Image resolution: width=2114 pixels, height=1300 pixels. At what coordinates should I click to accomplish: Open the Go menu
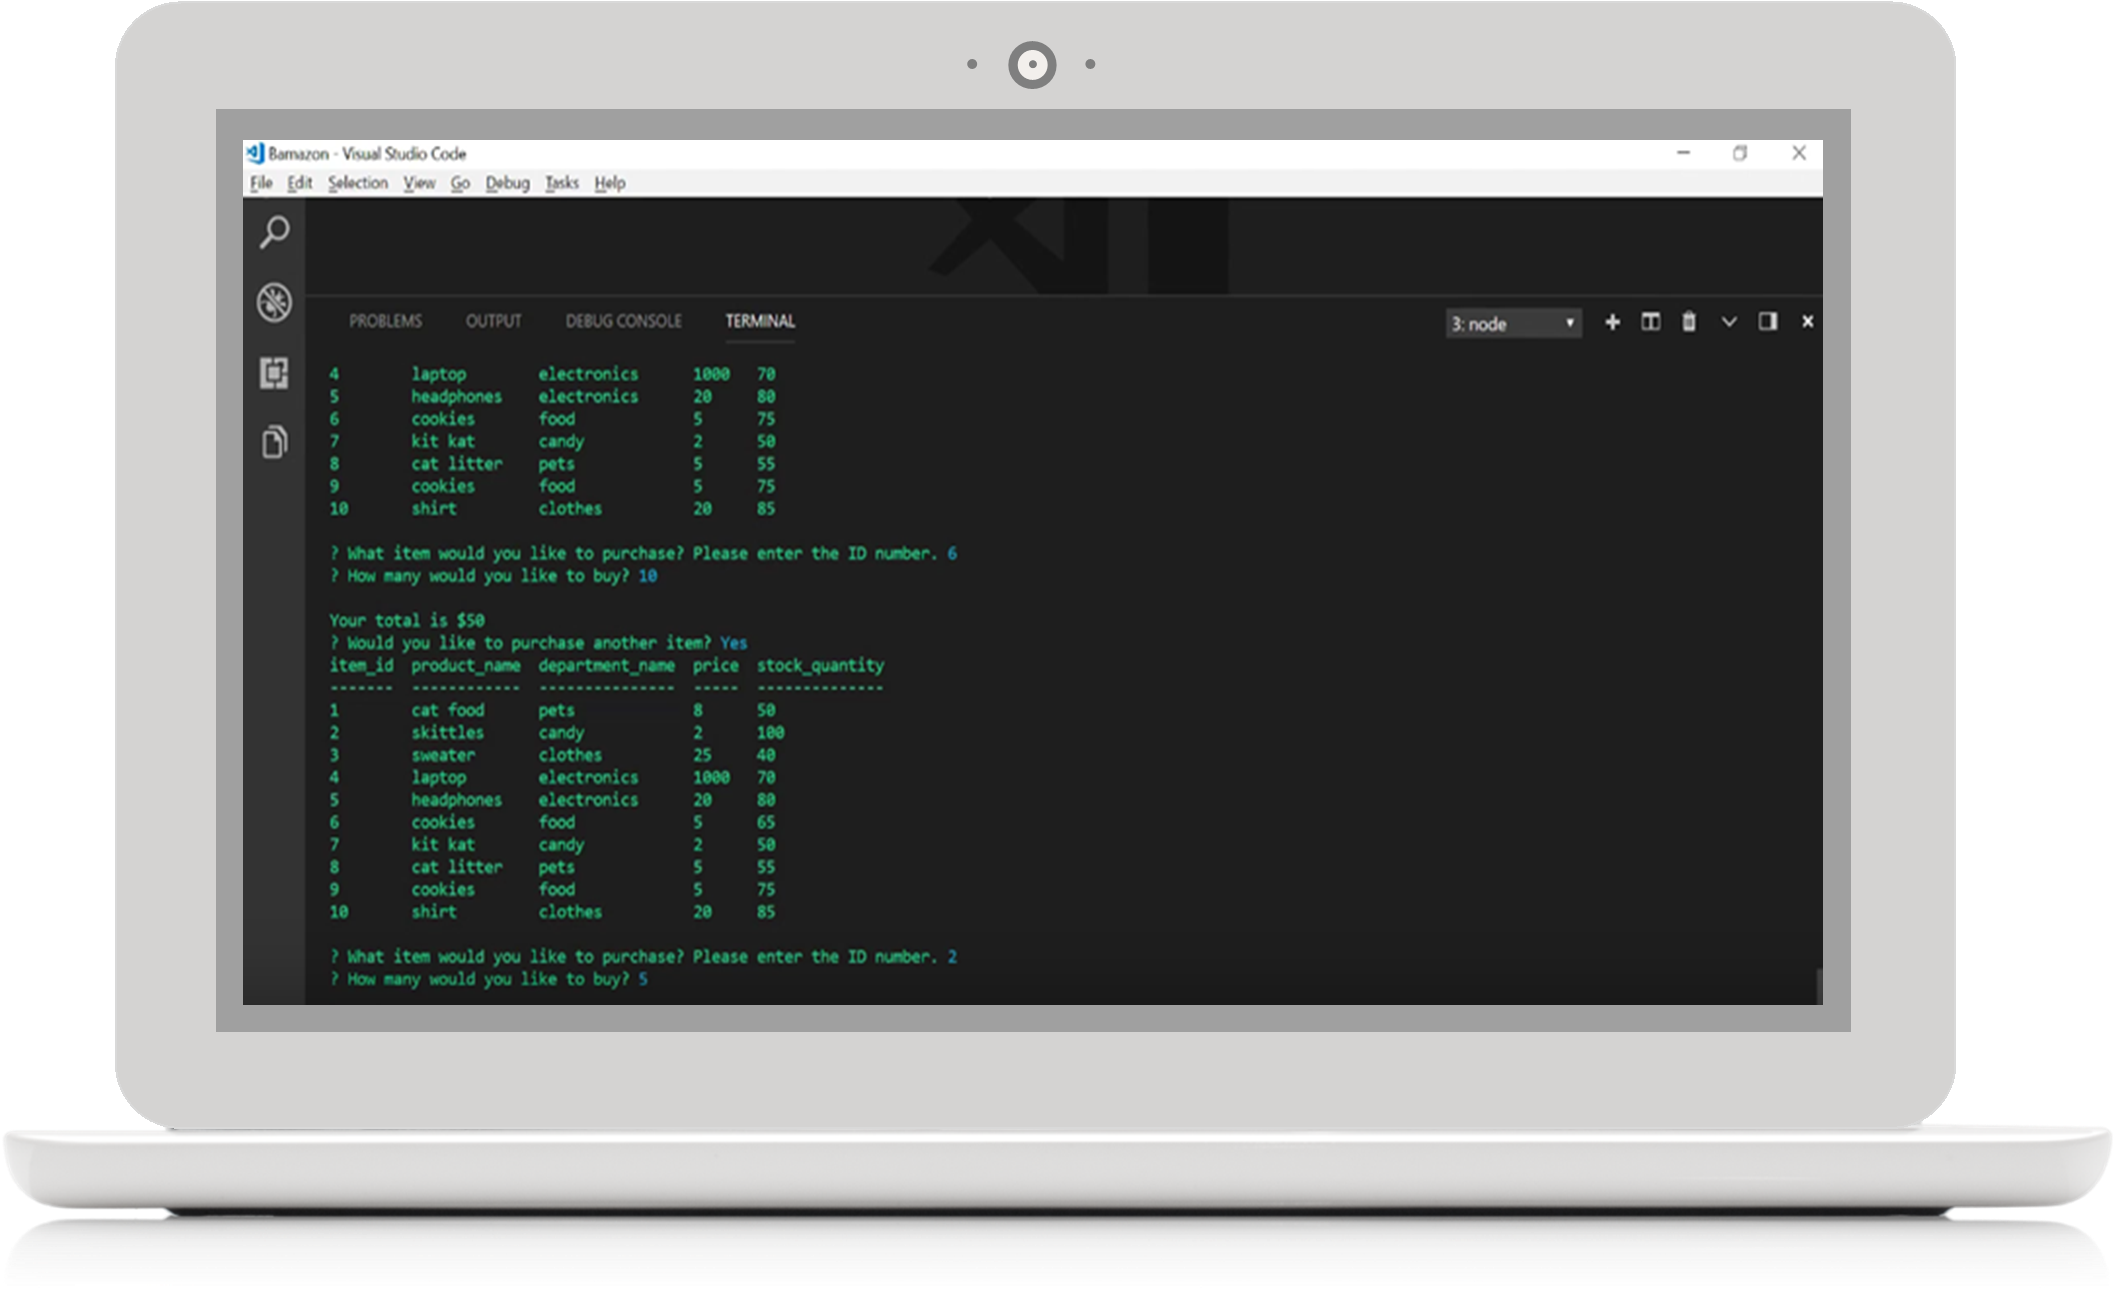click(460, 183)
